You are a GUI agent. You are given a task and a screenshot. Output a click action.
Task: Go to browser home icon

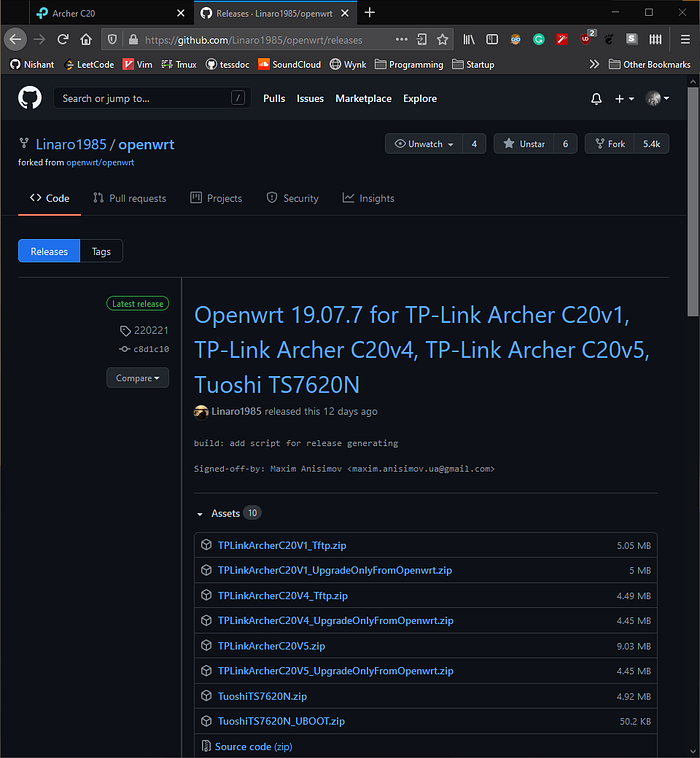click(86, 40)
